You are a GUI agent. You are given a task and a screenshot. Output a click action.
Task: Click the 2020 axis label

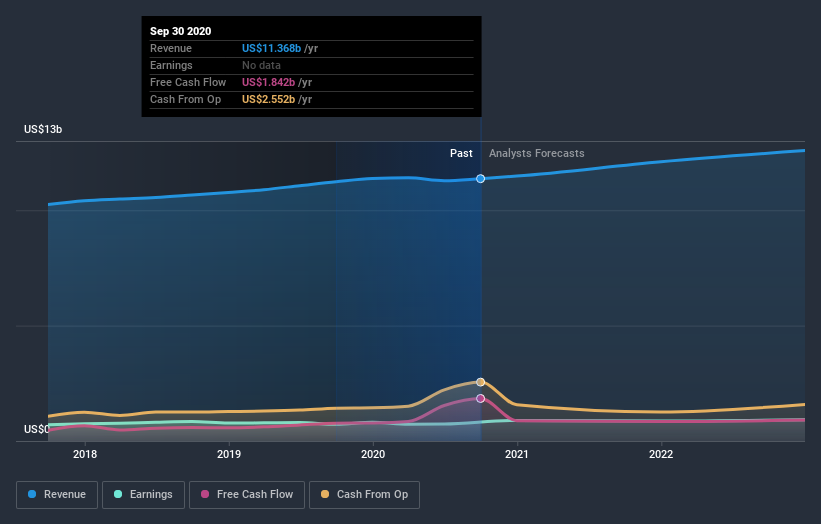373,454
